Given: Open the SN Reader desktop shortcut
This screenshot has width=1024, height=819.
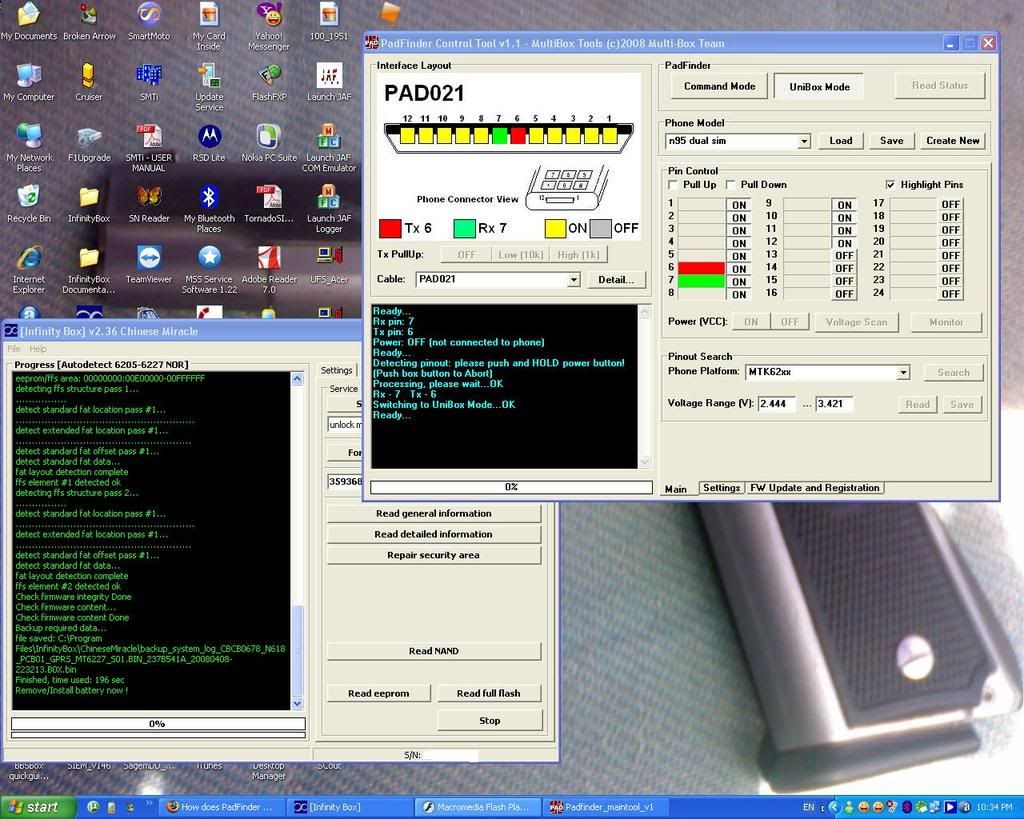Looking at the screenshot, I should pyautogui.click(x=149, y=204).
